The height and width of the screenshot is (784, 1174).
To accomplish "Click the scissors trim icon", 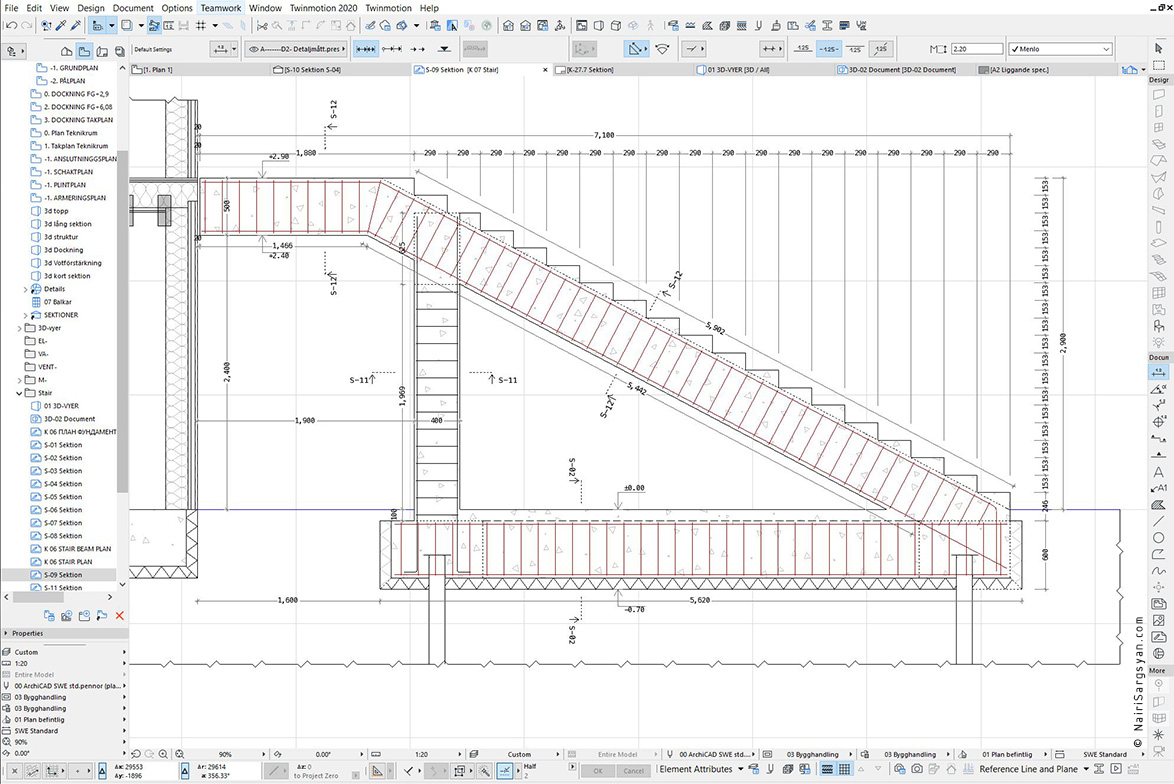I will click(262, 25).
